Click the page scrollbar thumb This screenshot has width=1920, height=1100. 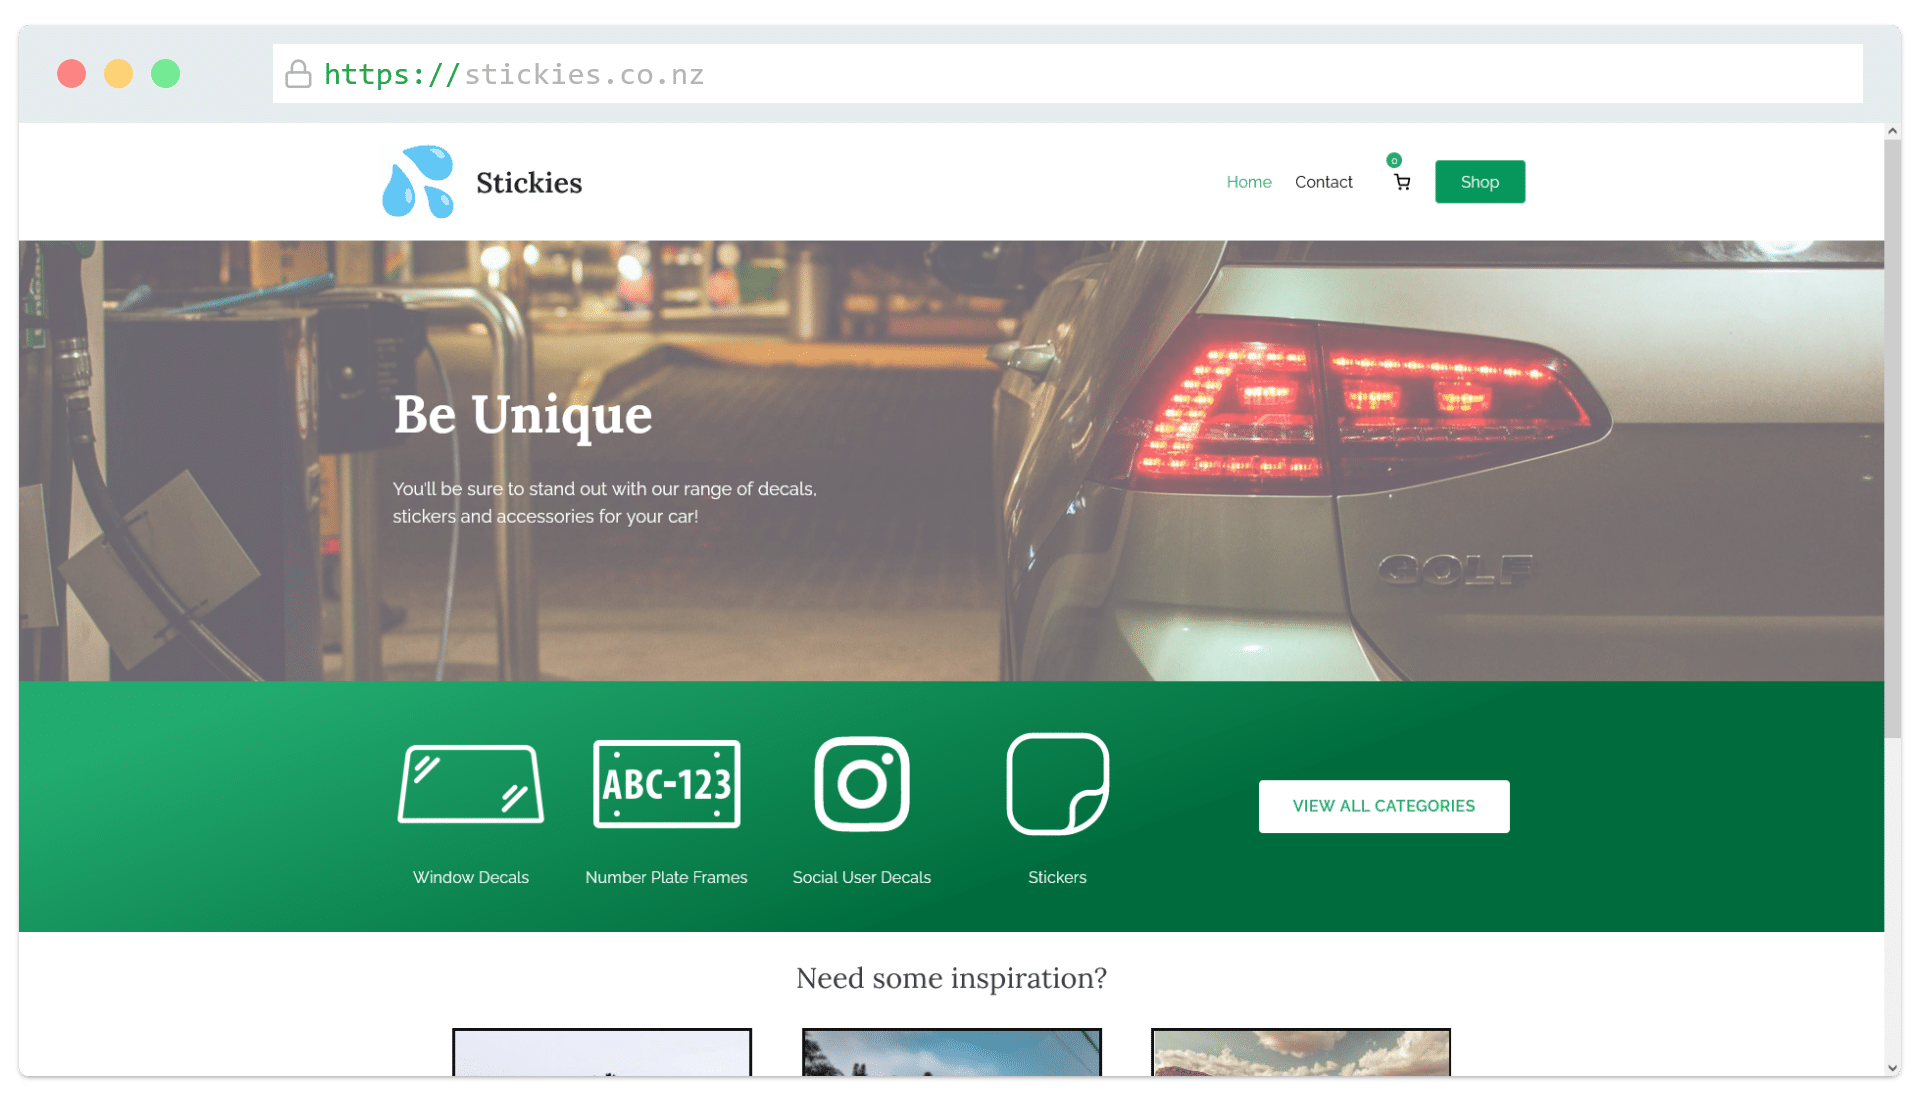[x=1892, y=440]
